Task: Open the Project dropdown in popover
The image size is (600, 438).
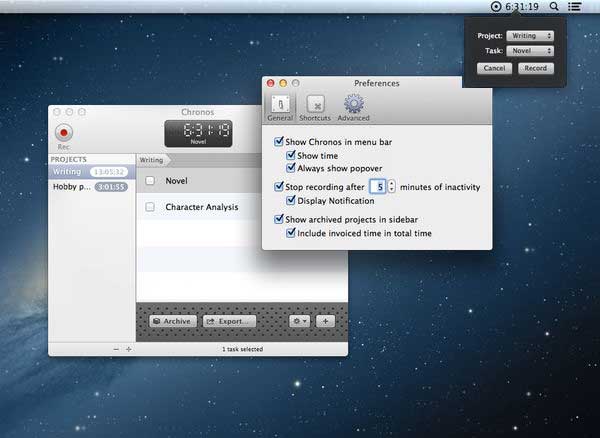Action: 530,36
